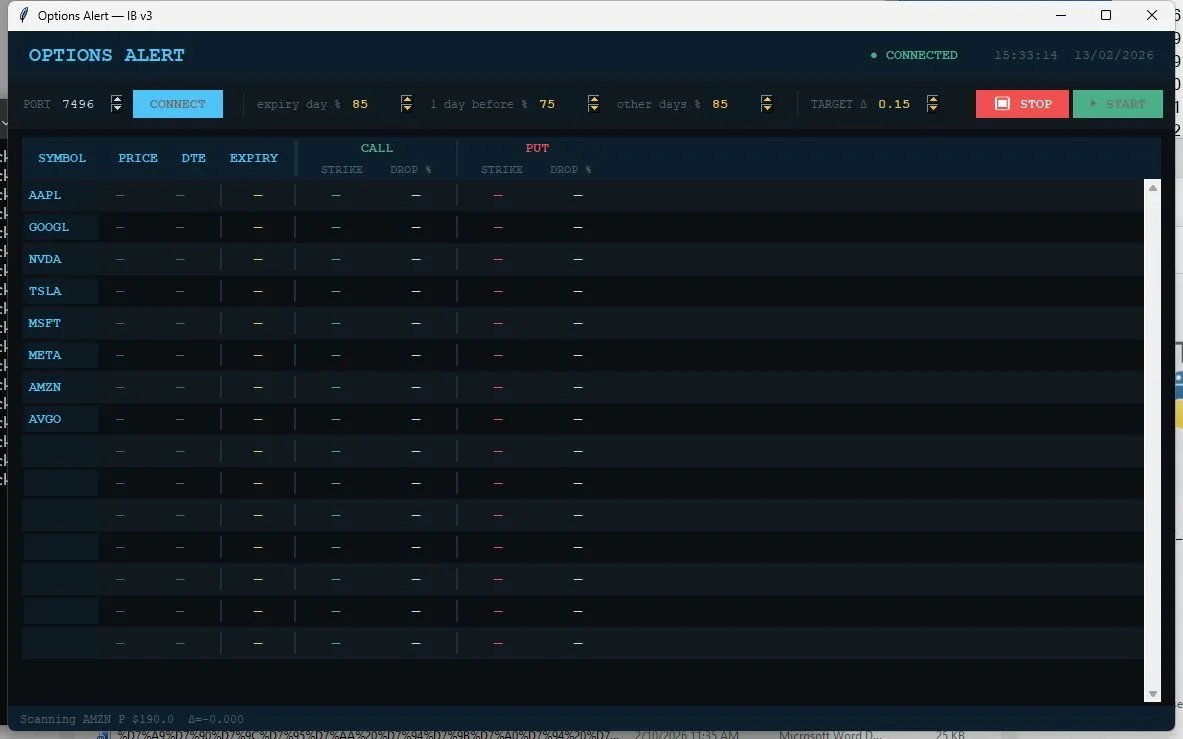This screenshot has width=1183, height=739.
Task: Decrease other days % with down arrow
Action: tap(767, 108)
